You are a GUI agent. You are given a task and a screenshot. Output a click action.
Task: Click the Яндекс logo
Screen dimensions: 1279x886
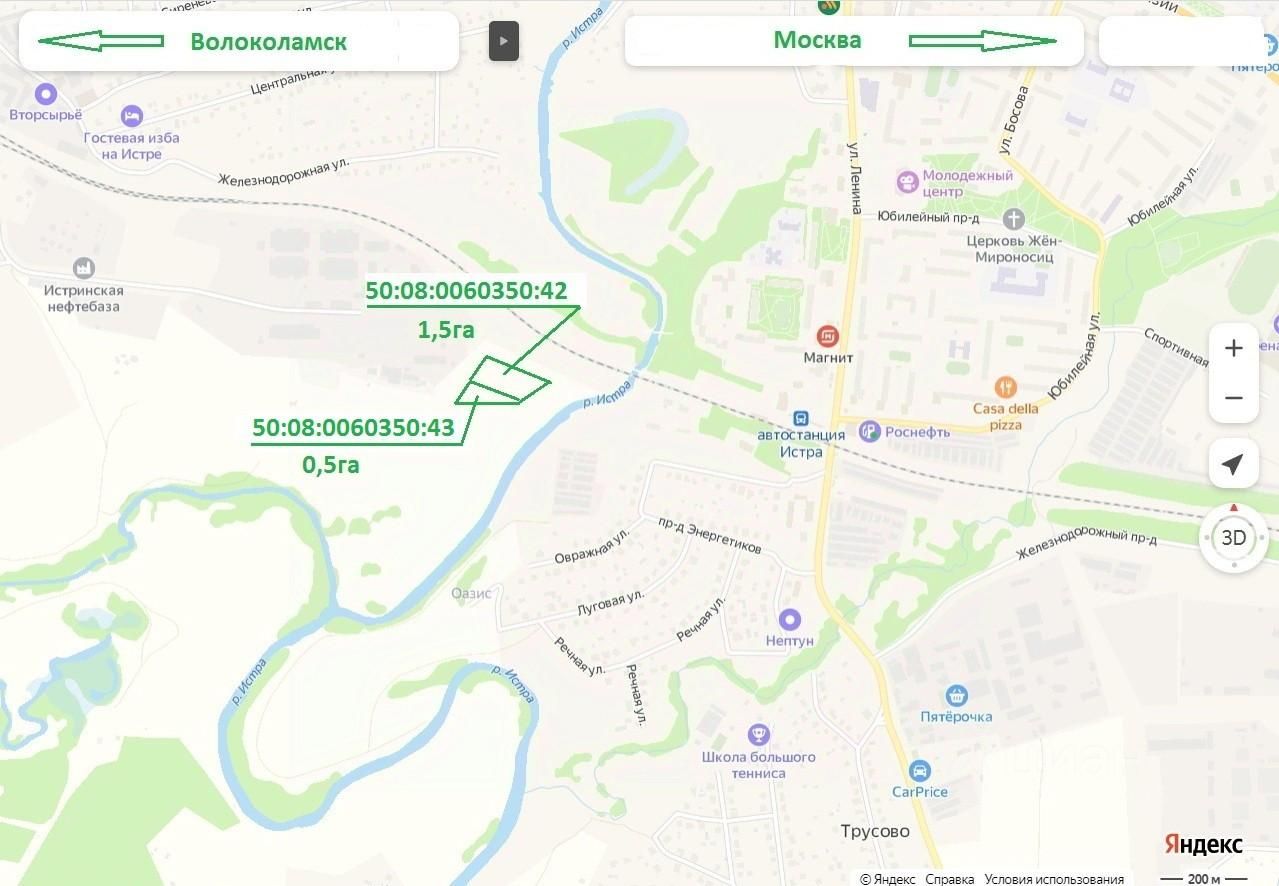click(x=1203, y=844)
